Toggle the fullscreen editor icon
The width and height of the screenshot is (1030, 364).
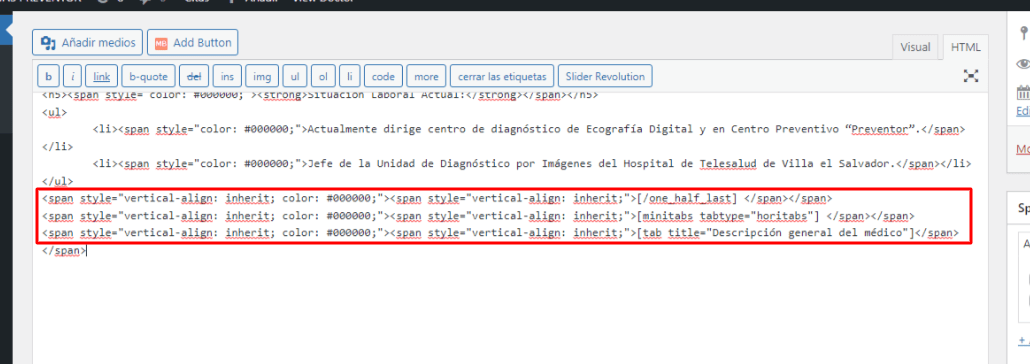click(x=971, y=76)
